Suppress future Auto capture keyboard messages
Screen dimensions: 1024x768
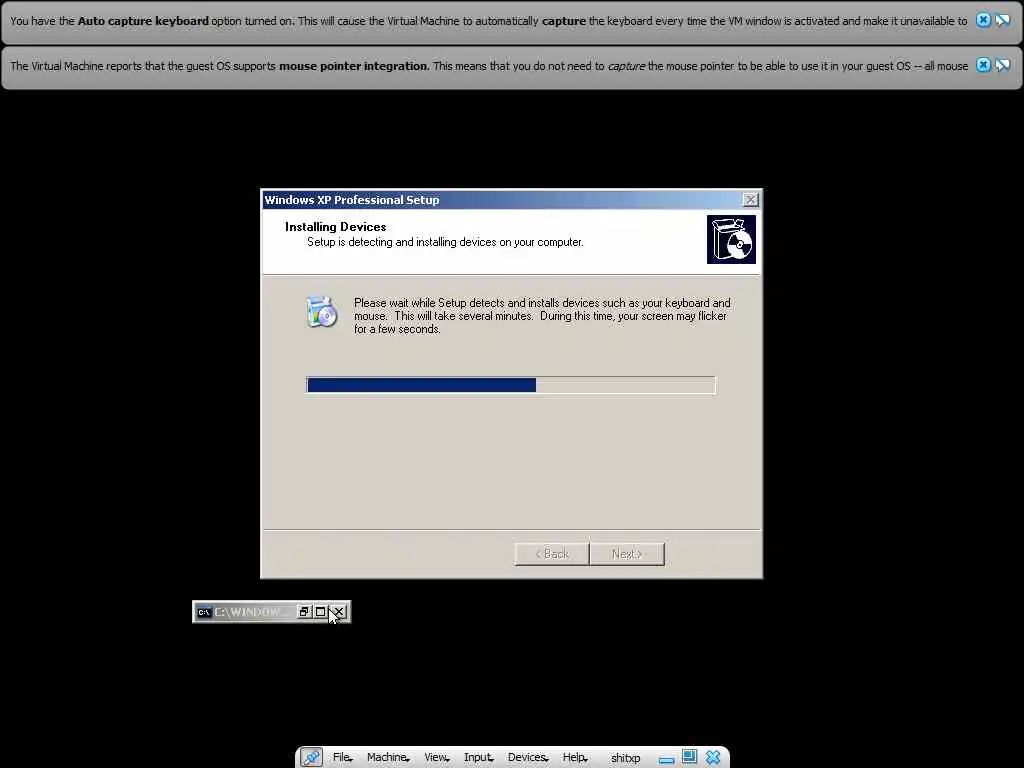pyautogui.click(x=1002, y=20)
